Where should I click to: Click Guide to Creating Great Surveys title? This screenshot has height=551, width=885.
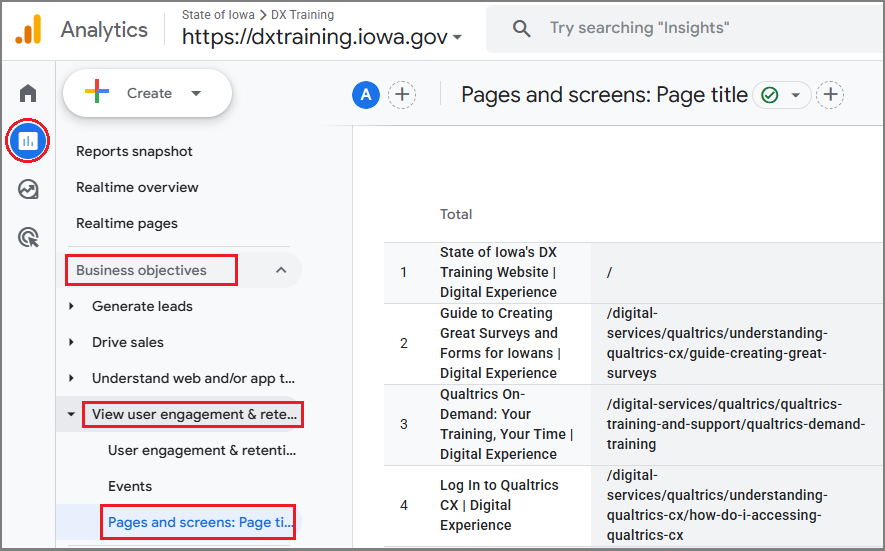500,343
